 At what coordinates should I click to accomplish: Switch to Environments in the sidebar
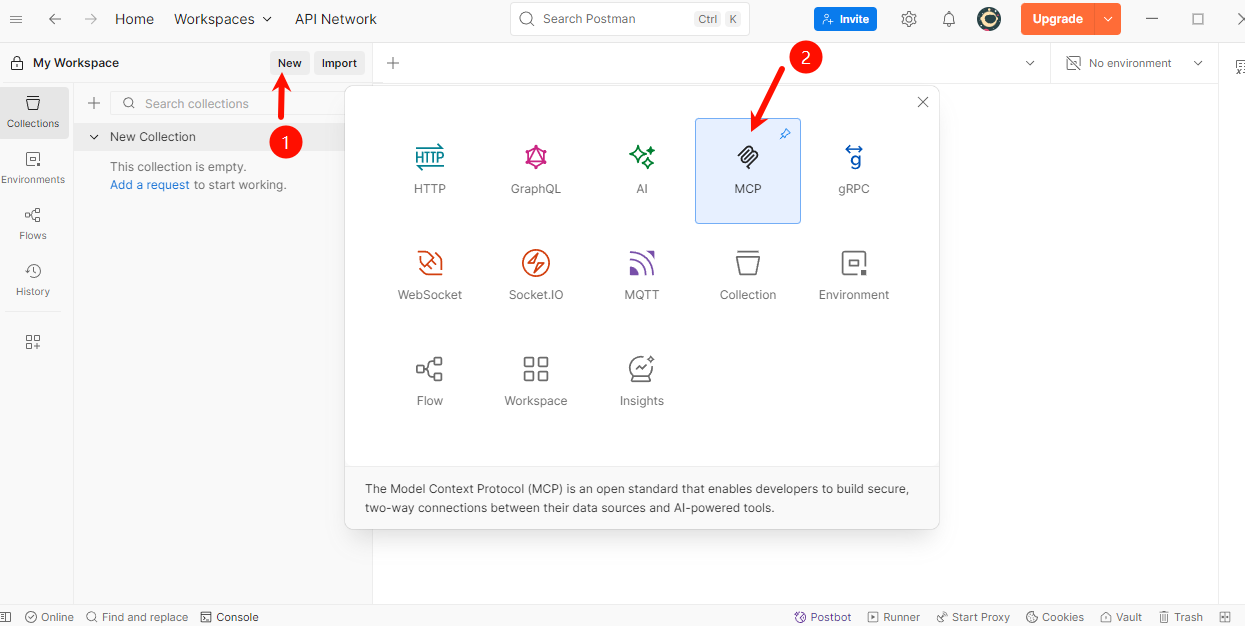(x=33, y=168)
